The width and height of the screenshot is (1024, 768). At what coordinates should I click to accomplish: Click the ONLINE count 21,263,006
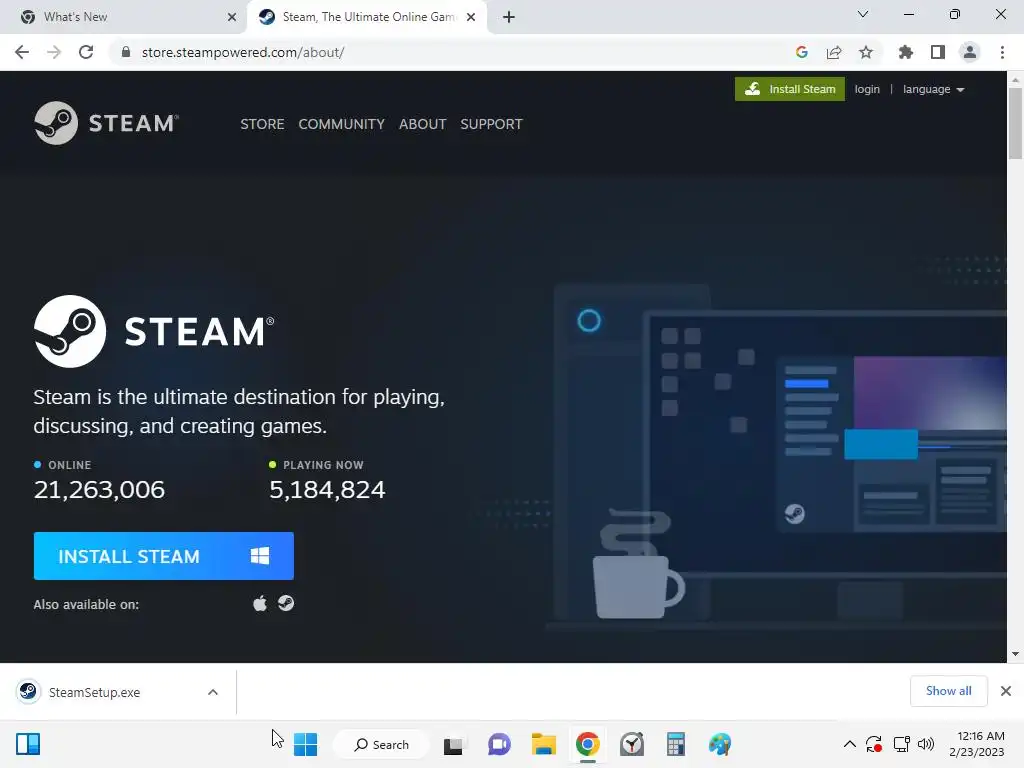point(99,489)
